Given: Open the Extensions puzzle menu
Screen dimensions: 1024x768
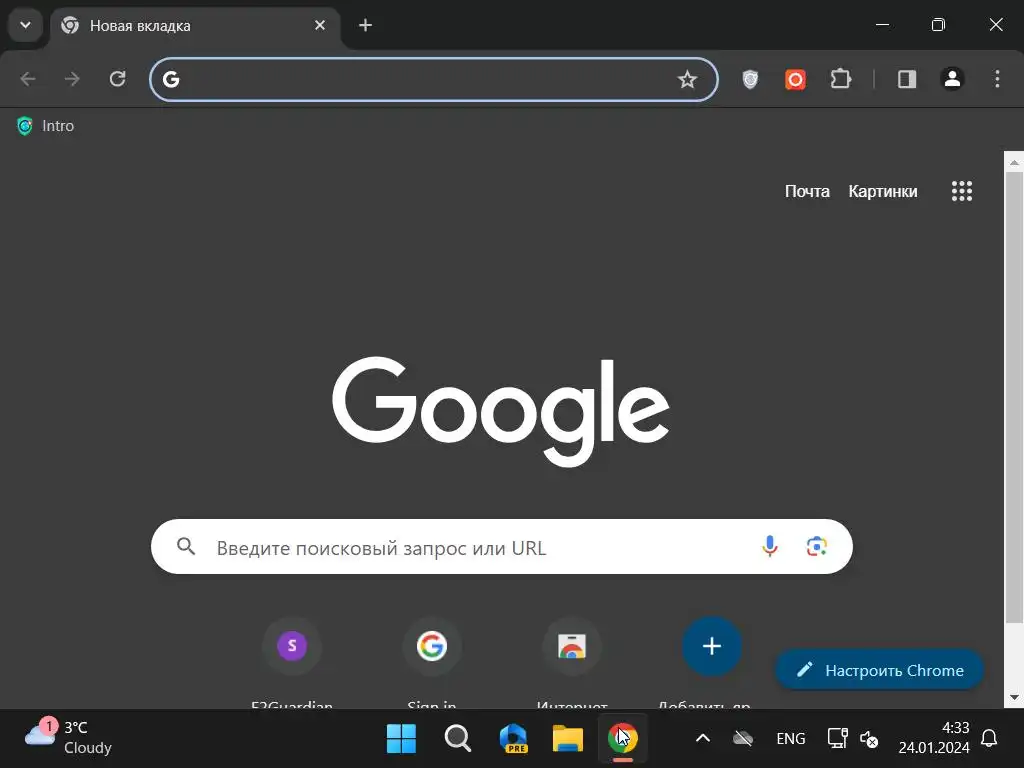Looking at the screenshot, I should [840, 80].
